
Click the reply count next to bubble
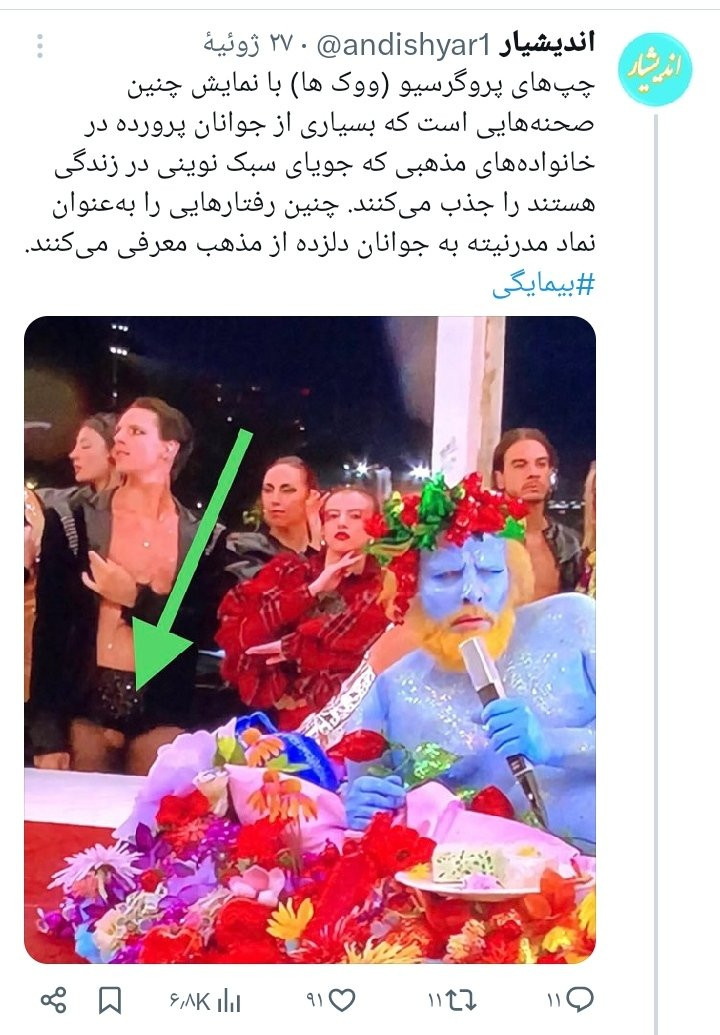click(554, 1001)
